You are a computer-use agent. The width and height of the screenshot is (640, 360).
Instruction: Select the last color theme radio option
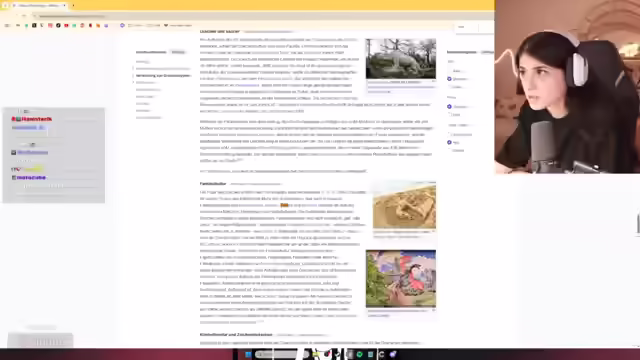(x=449, y=151)
